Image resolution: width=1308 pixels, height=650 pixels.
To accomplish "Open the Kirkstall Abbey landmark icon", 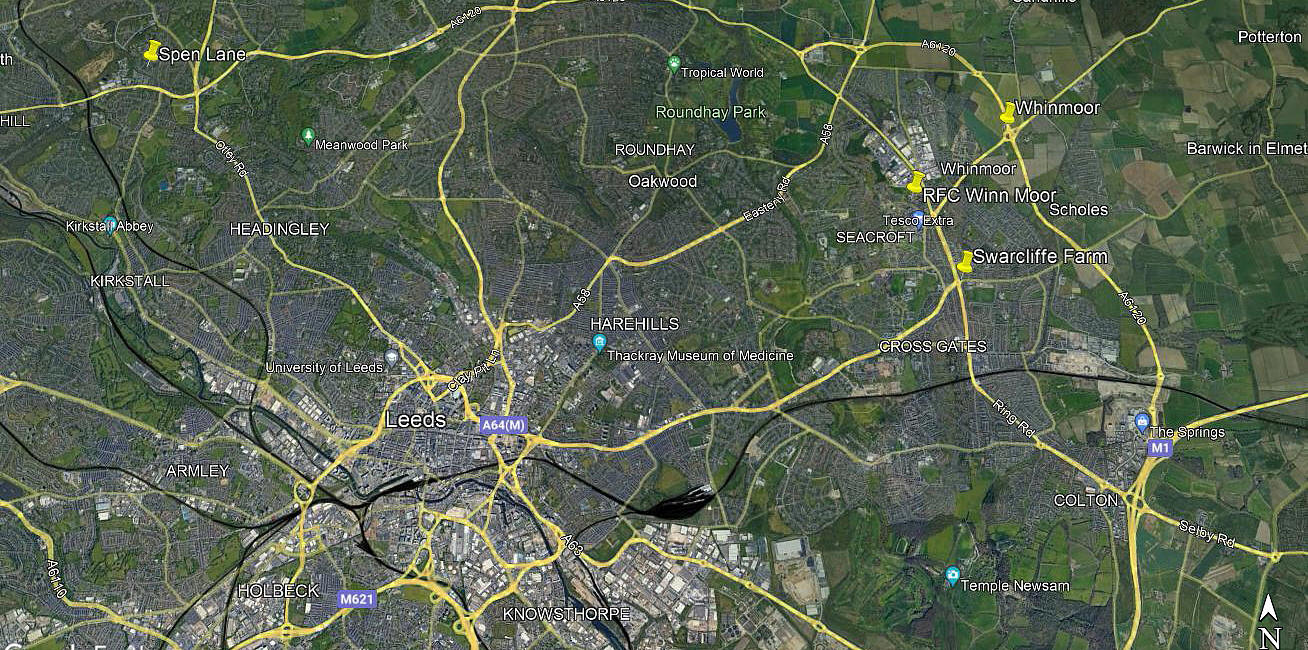I will (x=110, y=222).
